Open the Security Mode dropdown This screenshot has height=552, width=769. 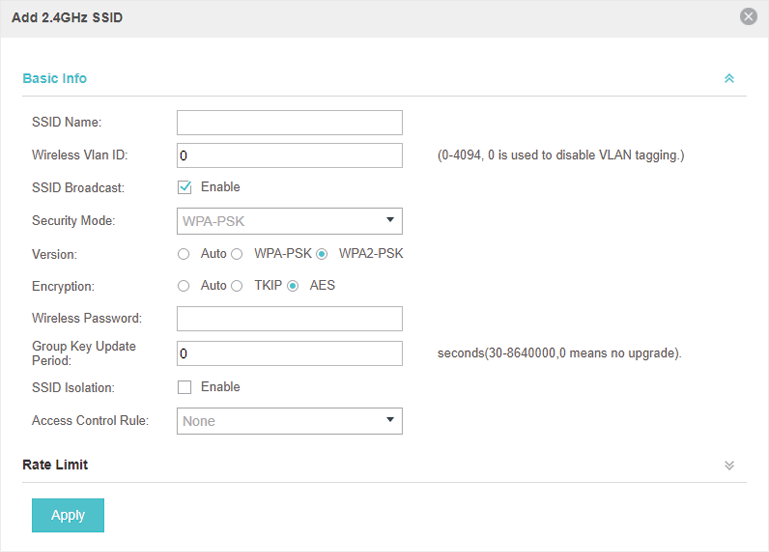coord(290,221)
